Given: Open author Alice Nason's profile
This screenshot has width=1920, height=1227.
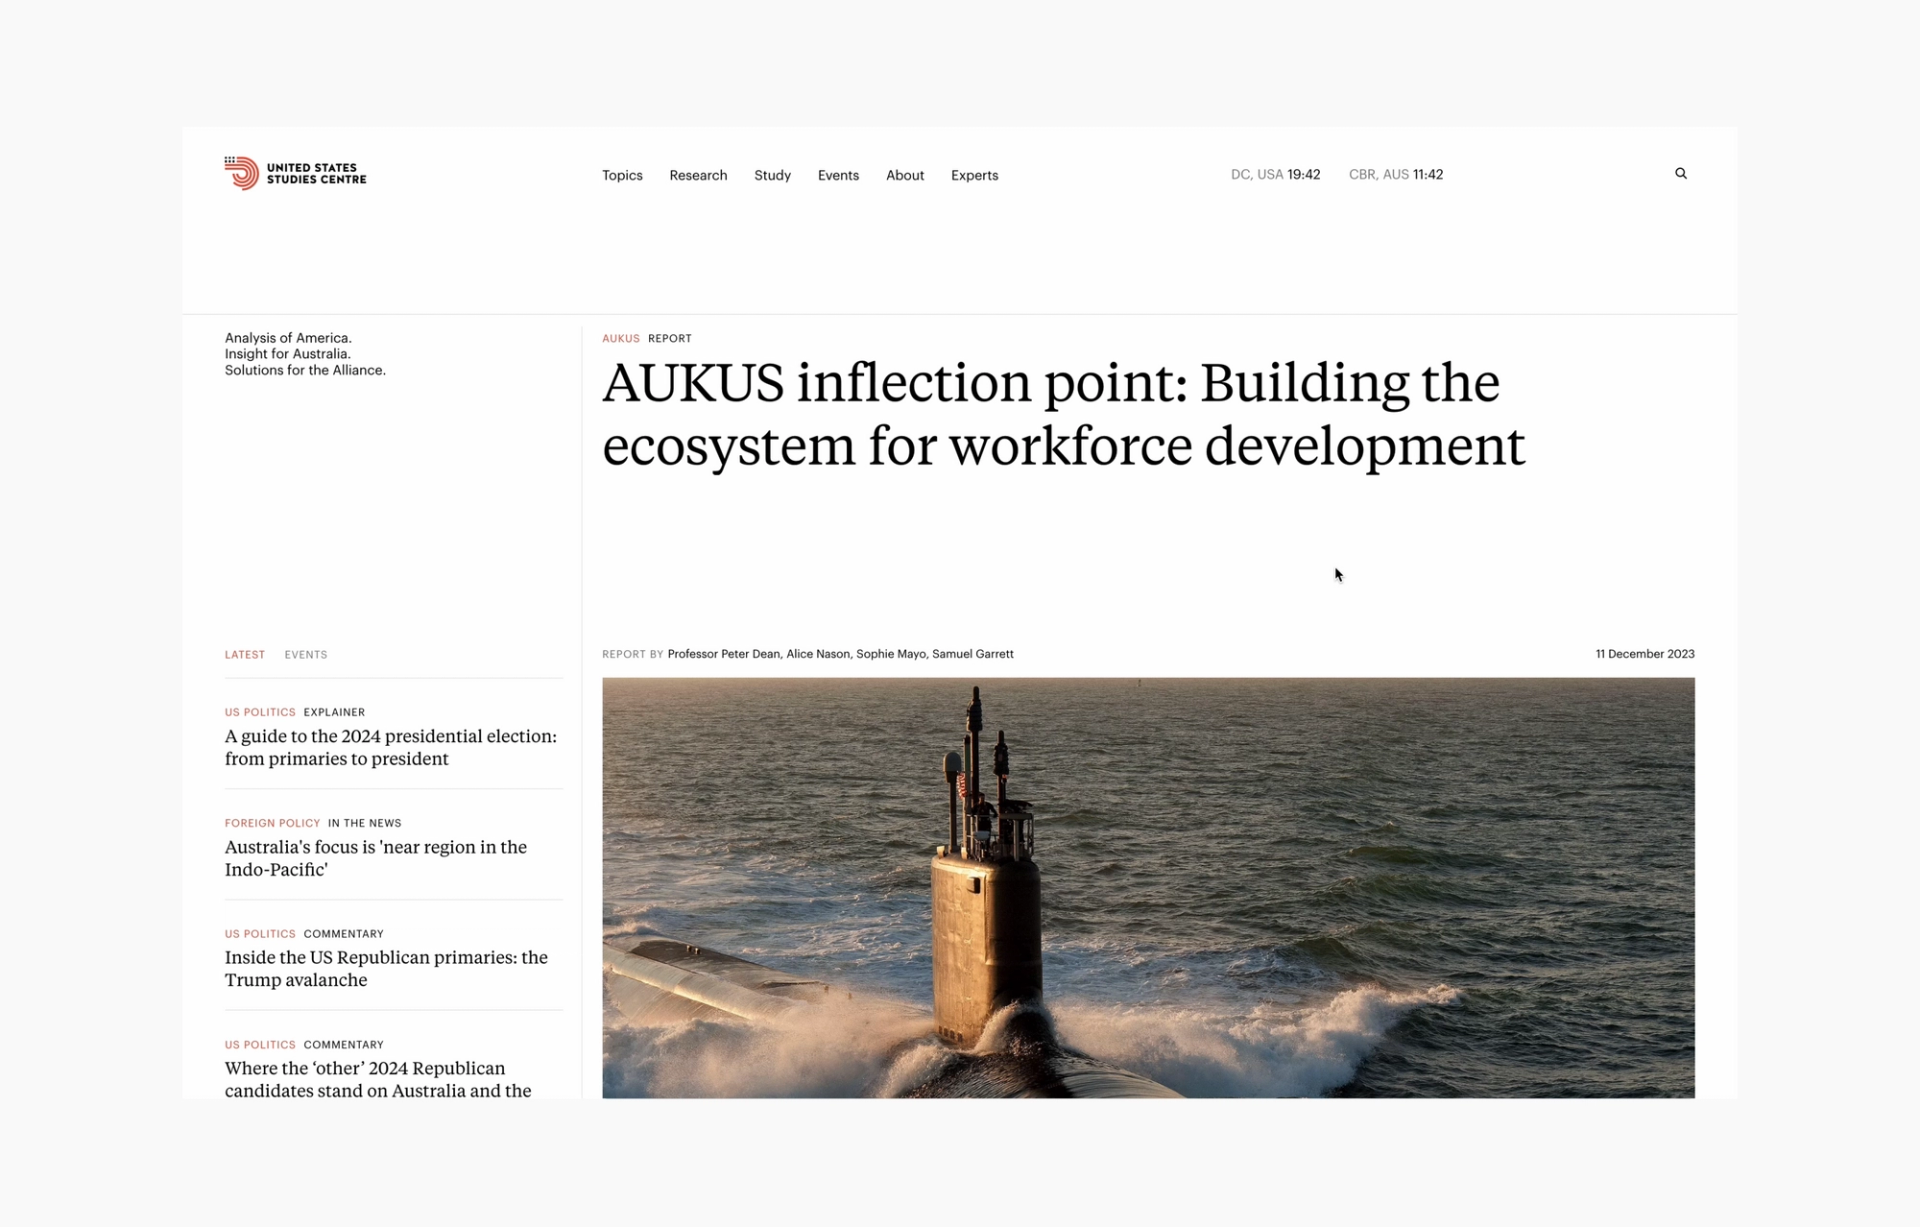Looking at the screenshot, I should tap(817, 654).
